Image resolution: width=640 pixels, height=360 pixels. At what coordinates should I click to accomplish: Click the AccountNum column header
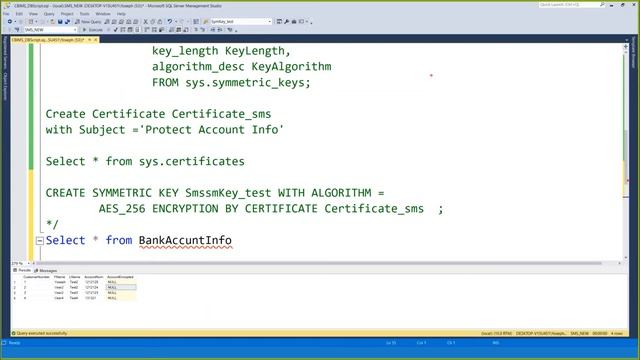click(x=93, y=277)
